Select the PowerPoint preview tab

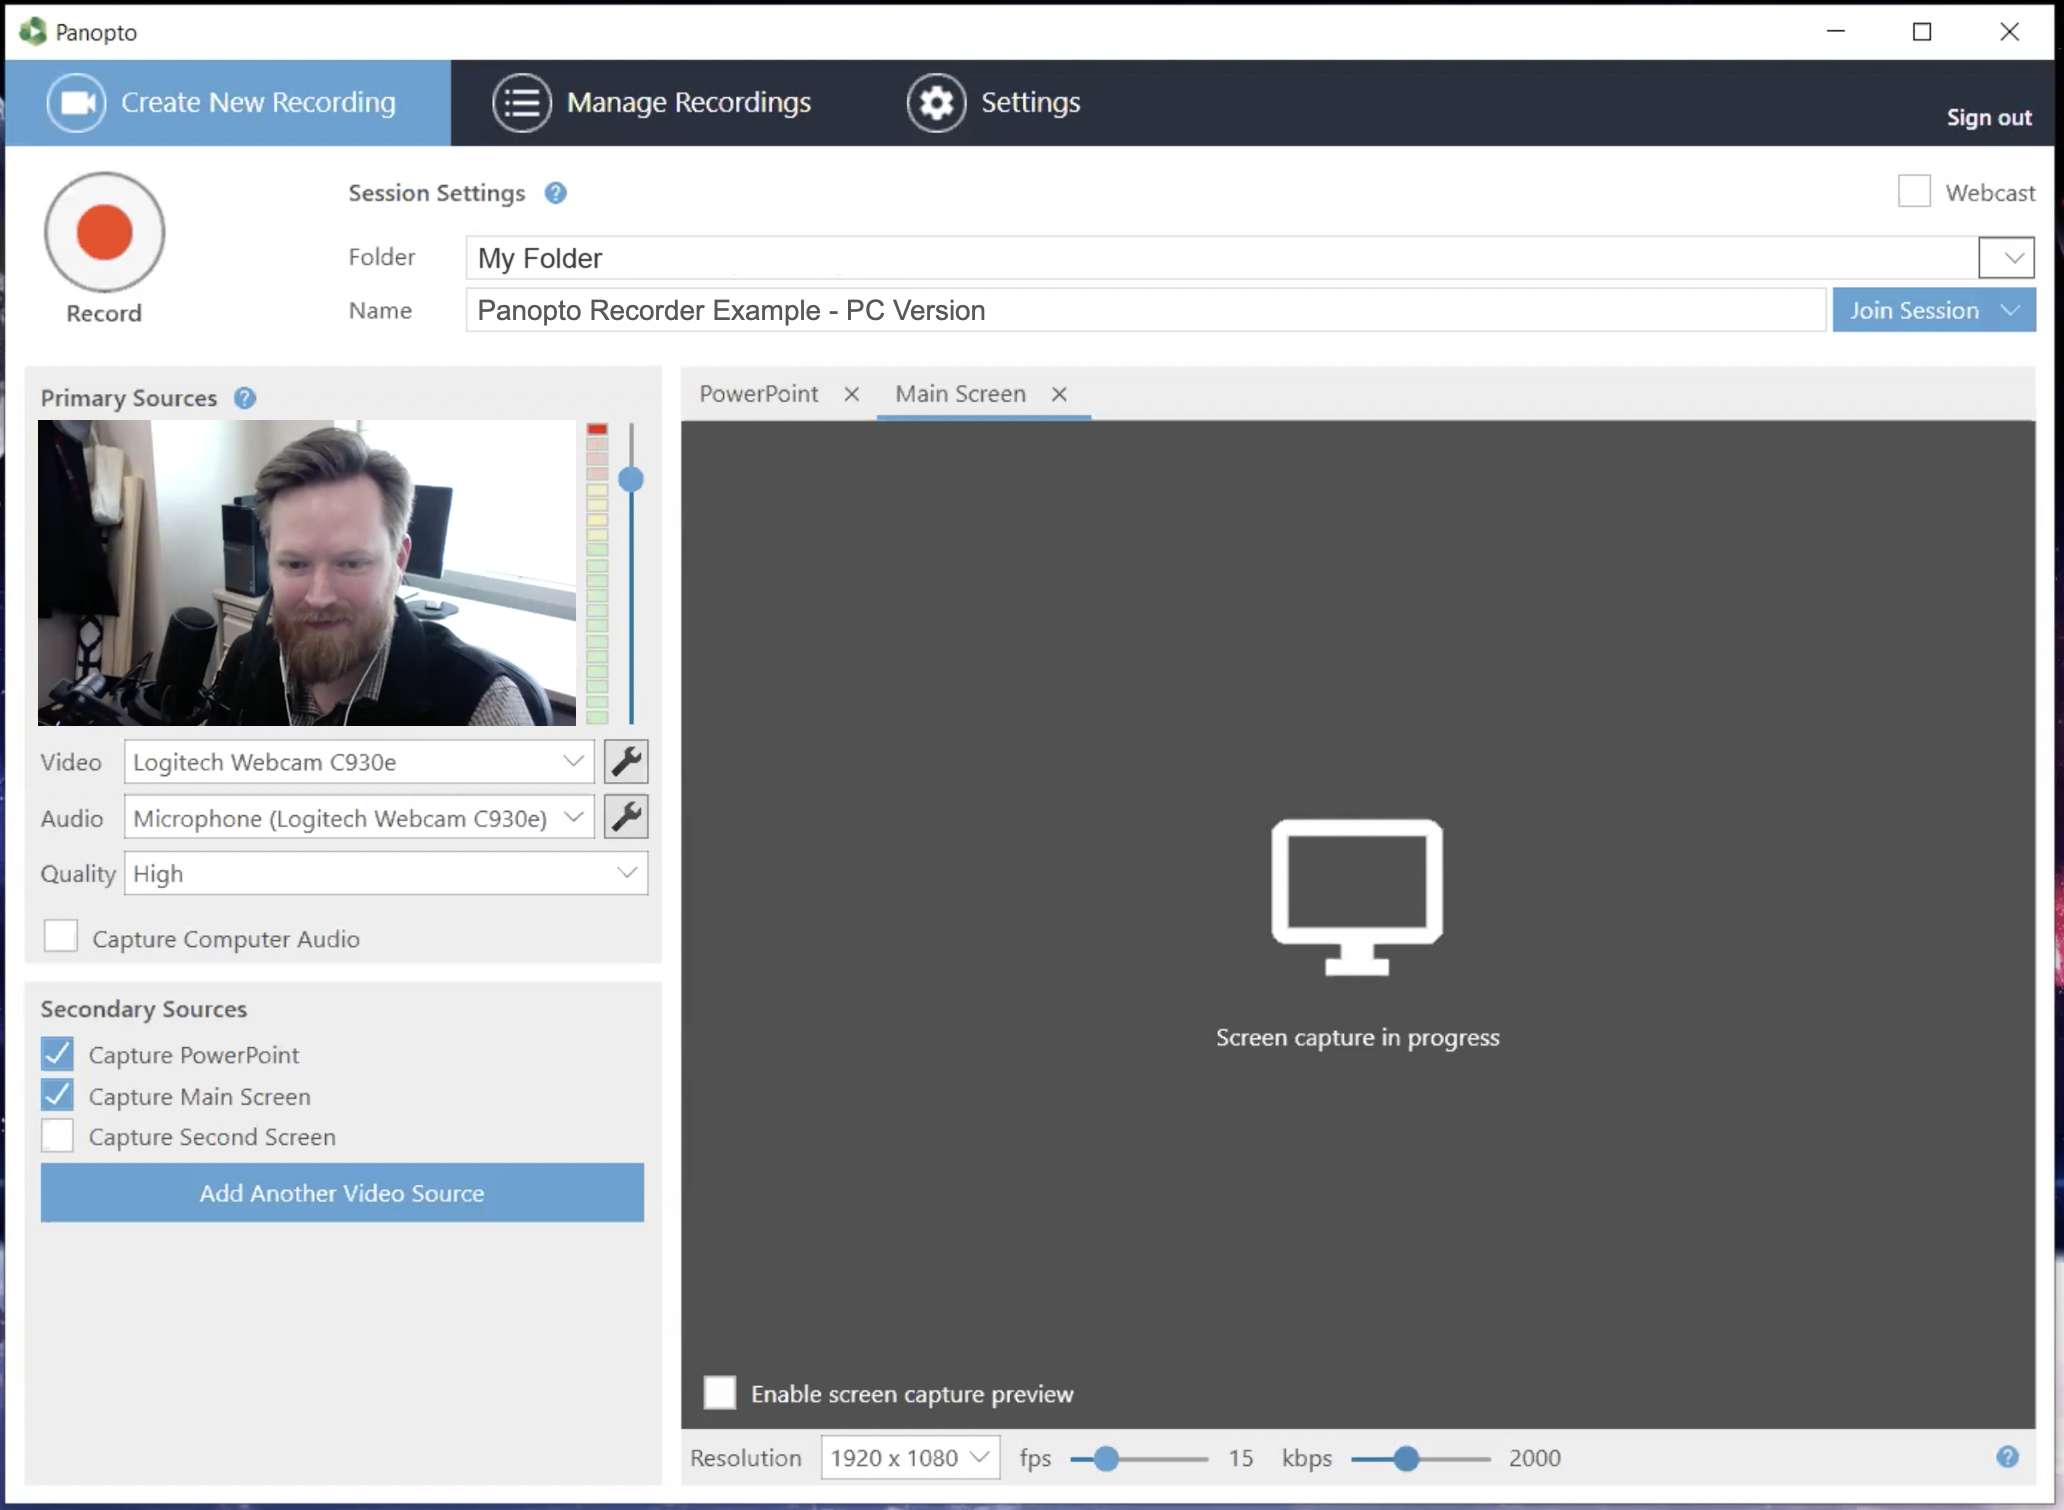[759, 394]
